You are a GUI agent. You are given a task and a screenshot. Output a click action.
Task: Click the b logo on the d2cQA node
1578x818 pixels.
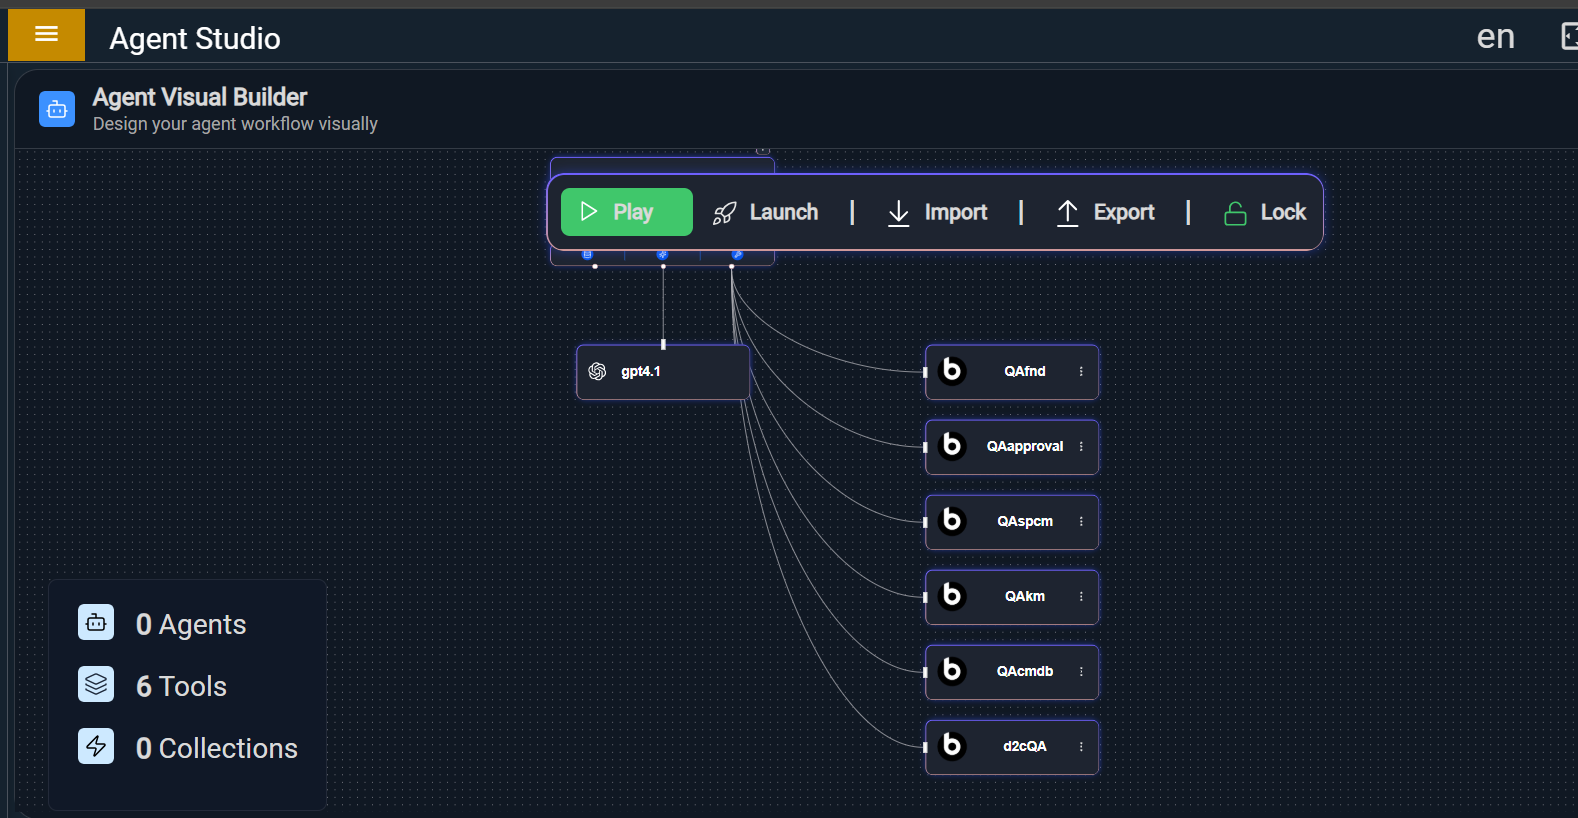coord(952,746)
